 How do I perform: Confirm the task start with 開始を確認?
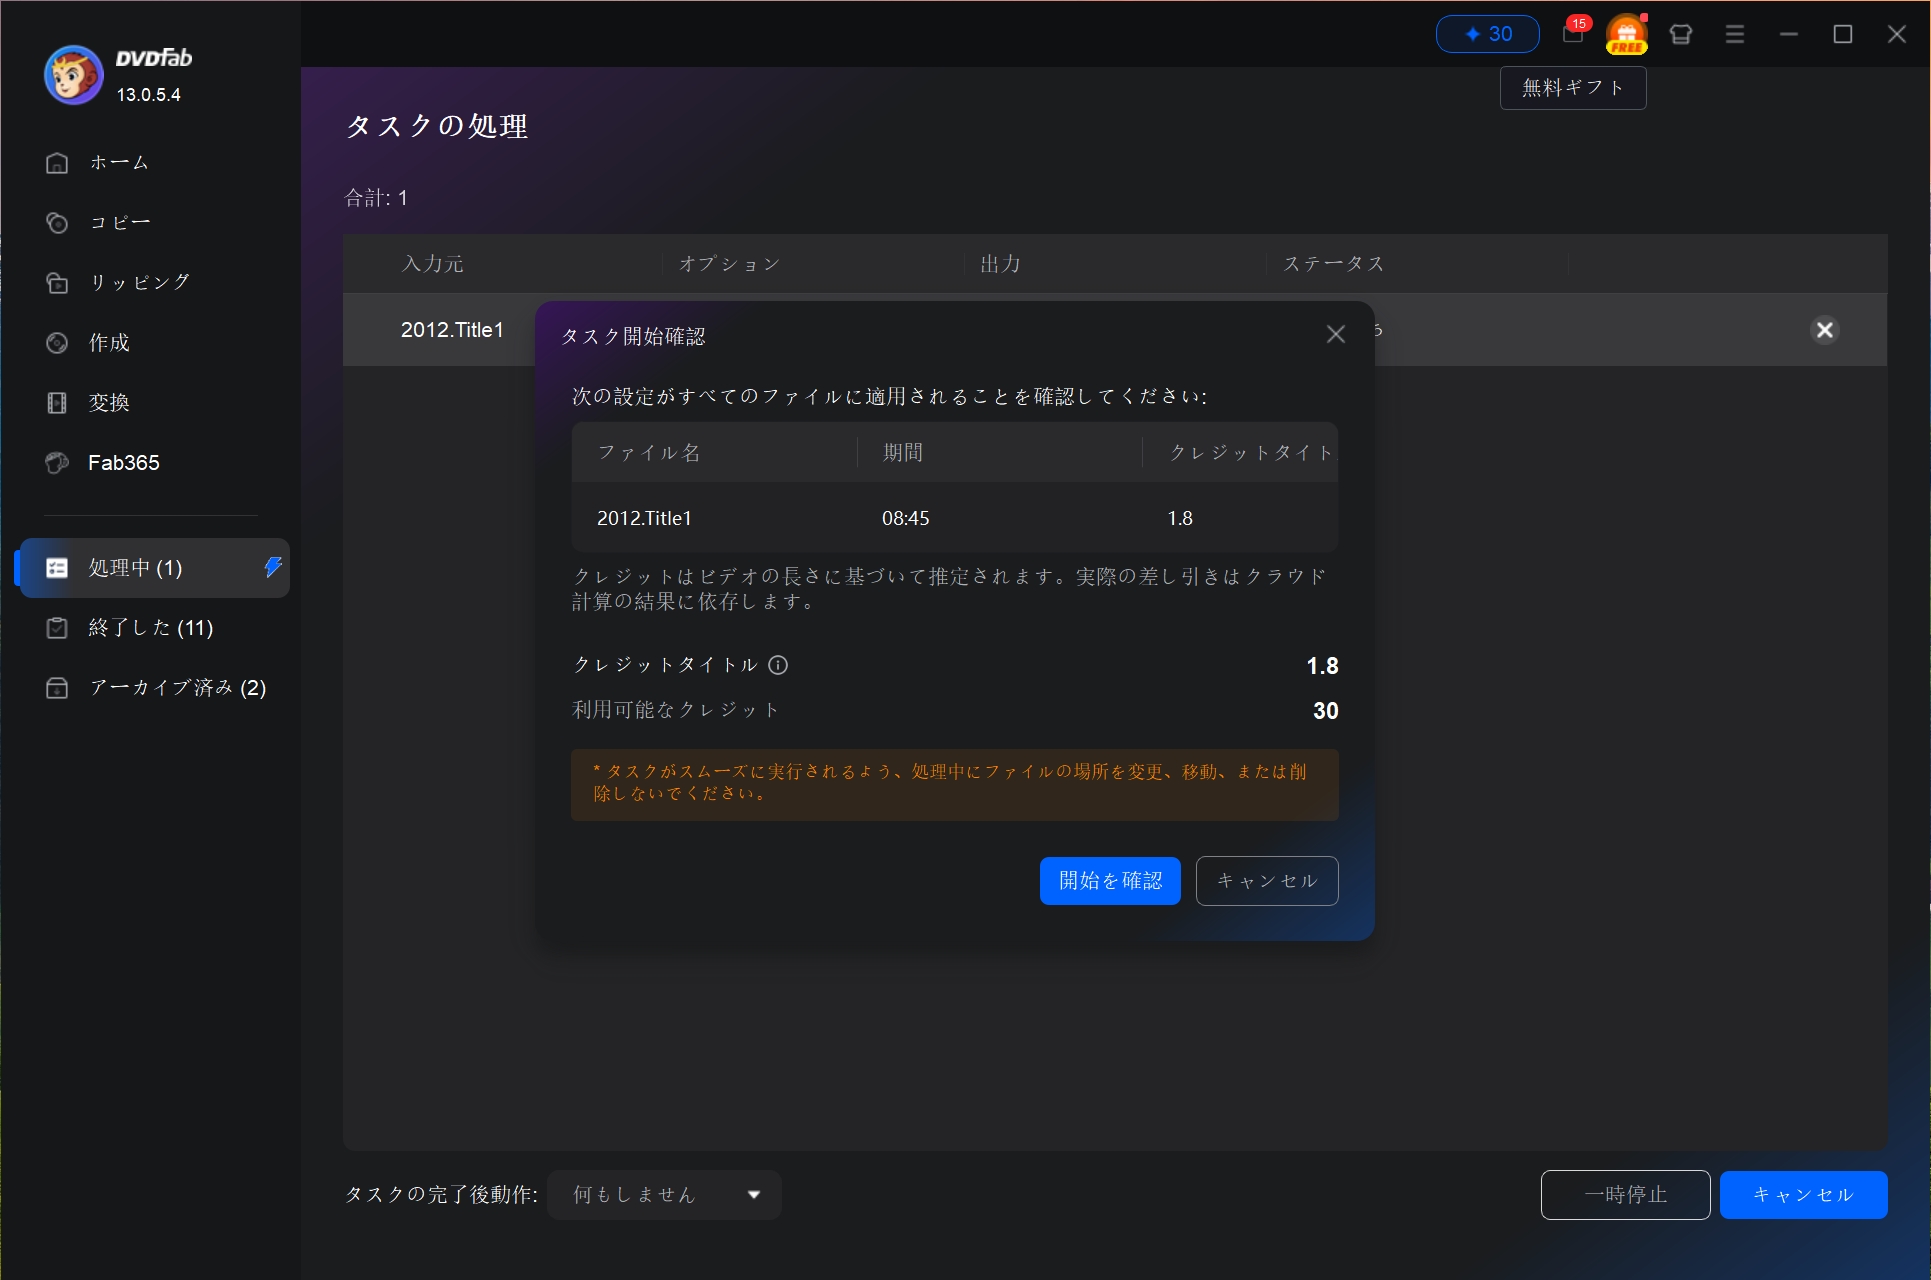click(x=1109, y=880)
